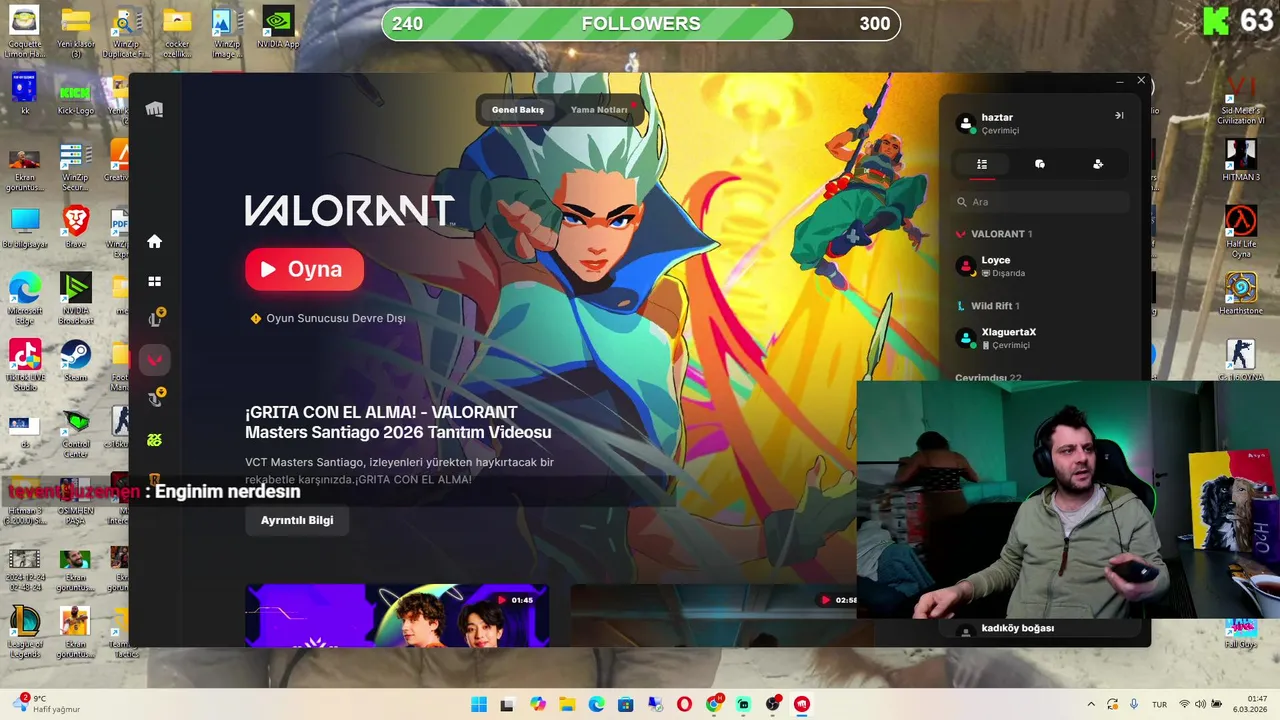This screenshot has width=1280, height=720.
Task: Open the Windows Start menu
Action: pyautogui.click(x=478, y=704)
